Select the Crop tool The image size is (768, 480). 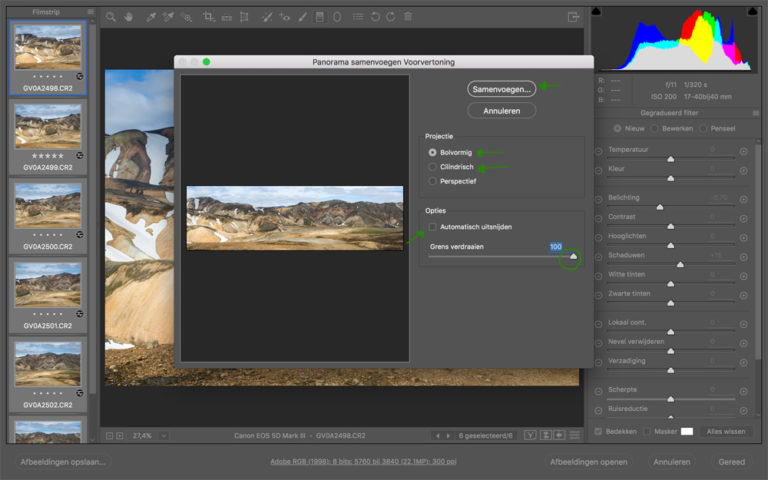click(x=208, y=17)
